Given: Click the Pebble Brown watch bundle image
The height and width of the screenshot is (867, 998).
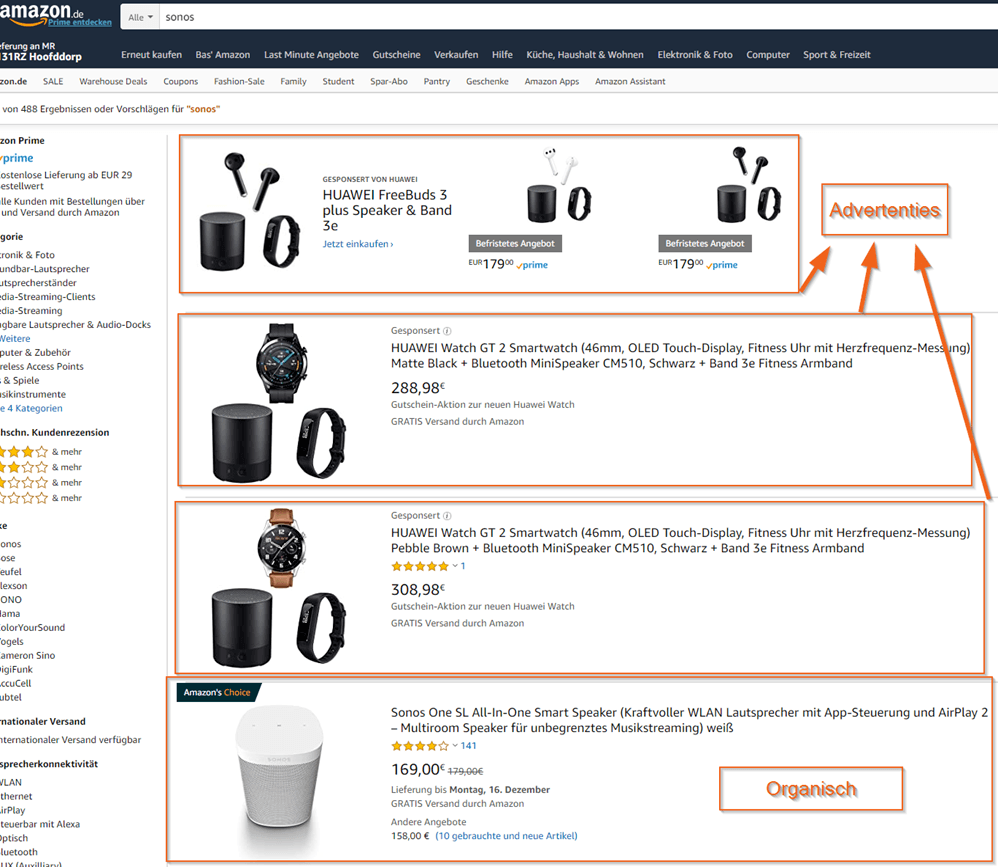Looking at the screenshot, I should [x=278, y=587].
